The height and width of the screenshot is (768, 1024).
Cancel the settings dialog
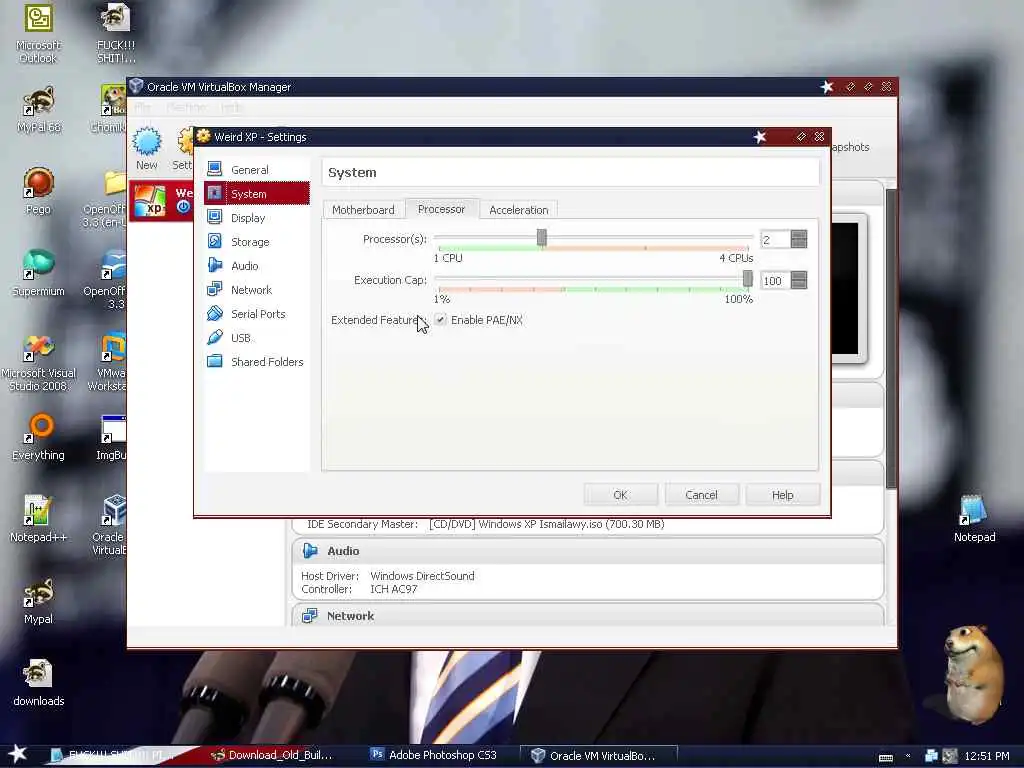[701, 495]
